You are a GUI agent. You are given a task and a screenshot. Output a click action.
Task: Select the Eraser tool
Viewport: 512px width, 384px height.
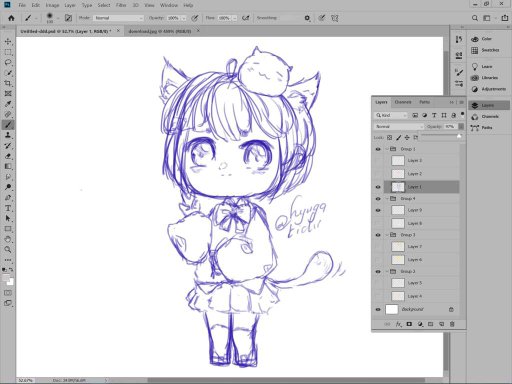click(8, 156)
